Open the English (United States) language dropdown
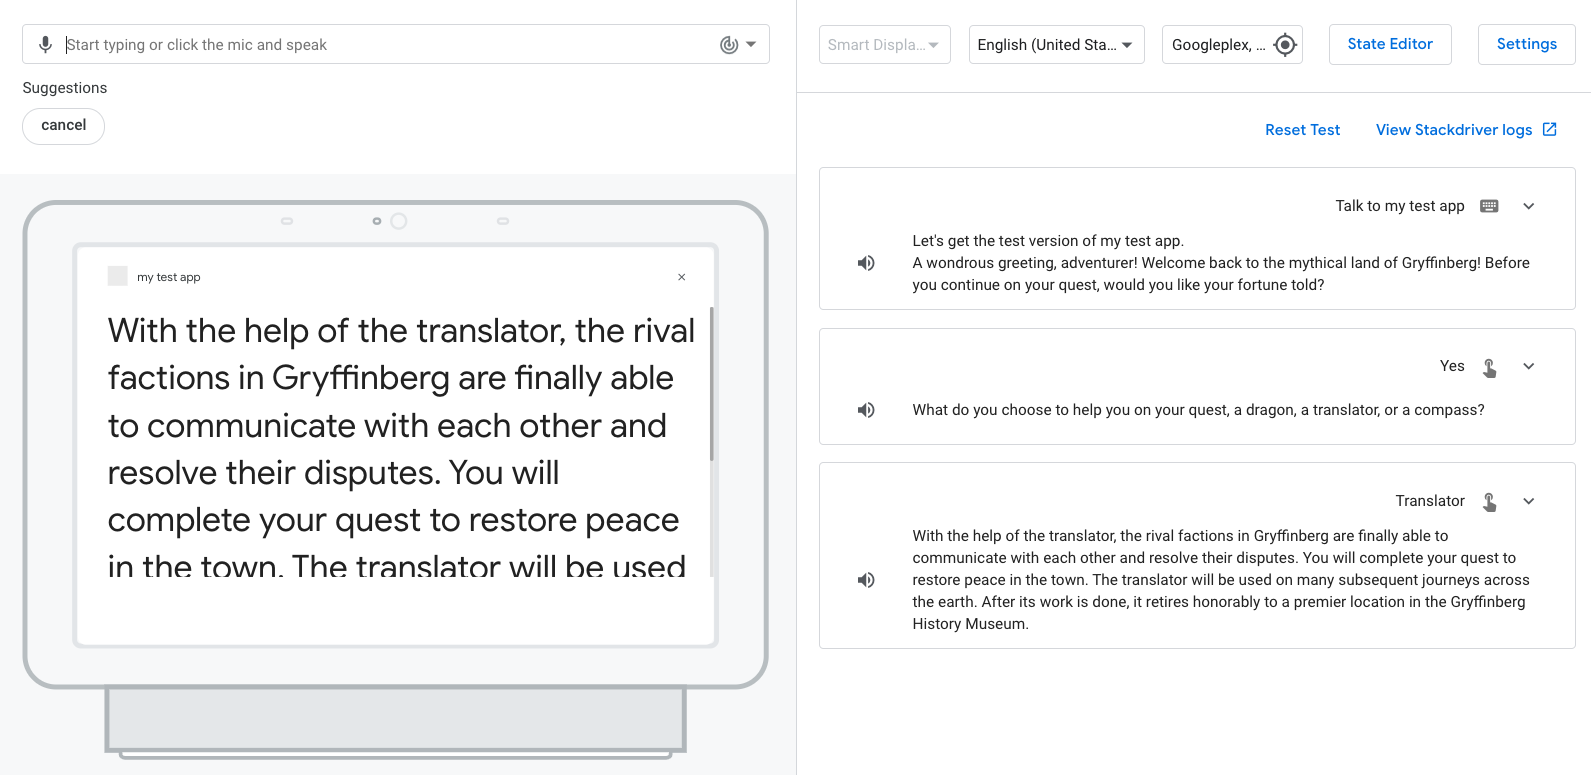 coord(1056,45)
